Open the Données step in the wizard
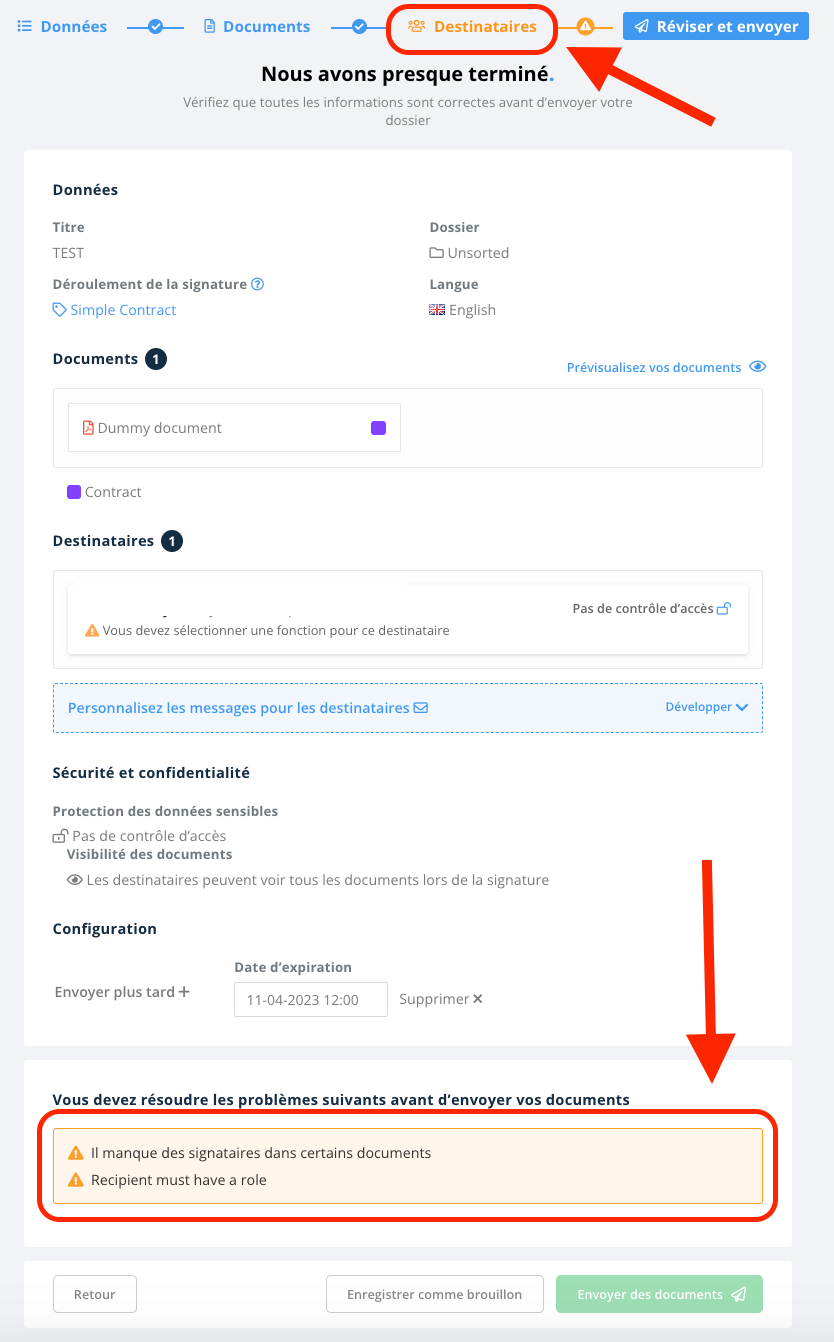Screen dimensions: 834x1342 tap(62, 27)
